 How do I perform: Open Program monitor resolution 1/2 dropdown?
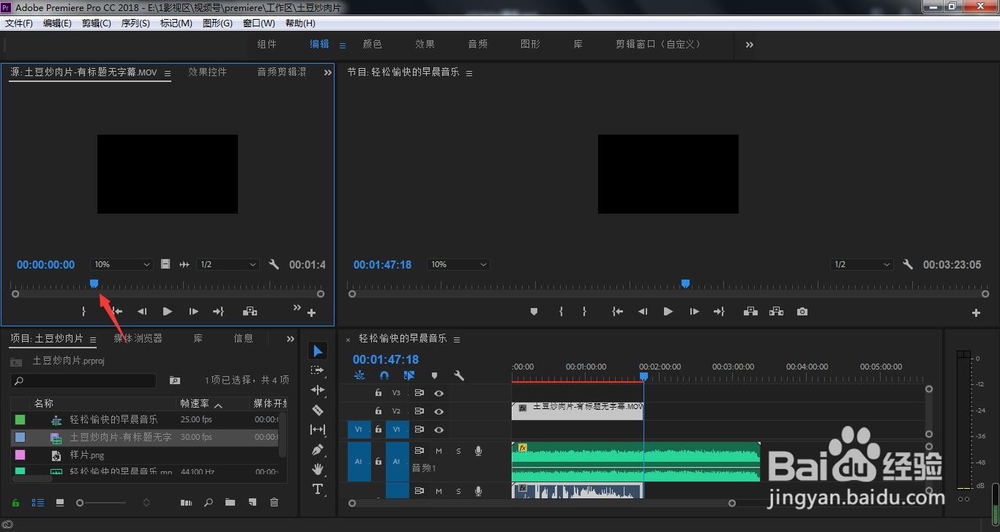[x=862, y=264]
